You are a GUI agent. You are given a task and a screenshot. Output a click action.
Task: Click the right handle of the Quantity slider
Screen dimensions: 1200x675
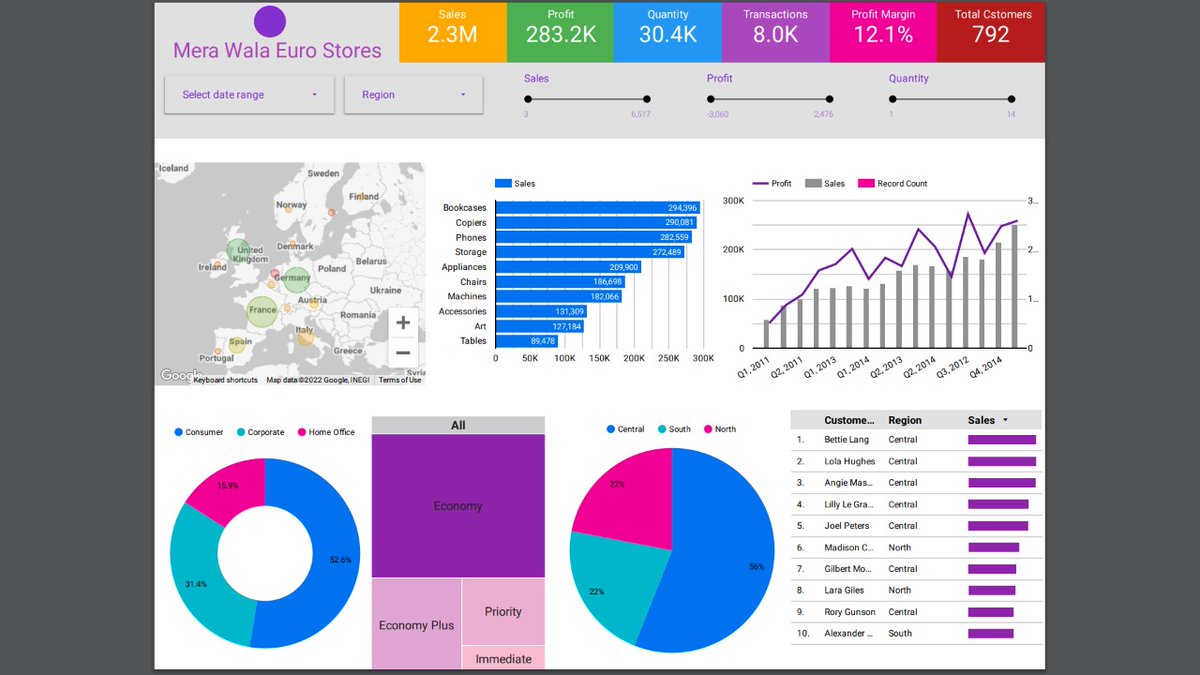(1011, 99)
